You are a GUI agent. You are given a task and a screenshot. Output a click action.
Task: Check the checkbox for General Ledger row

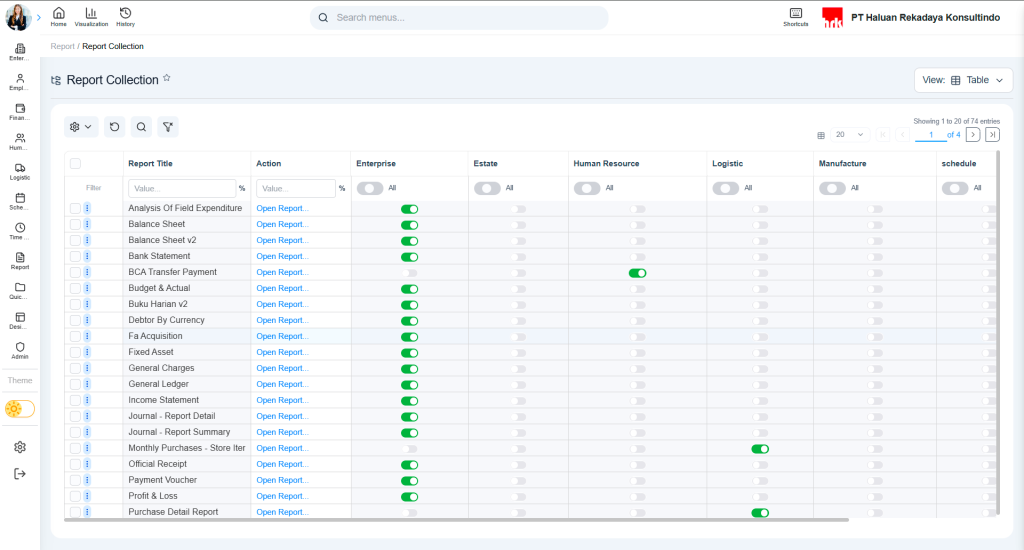click(x=75, y=384)
